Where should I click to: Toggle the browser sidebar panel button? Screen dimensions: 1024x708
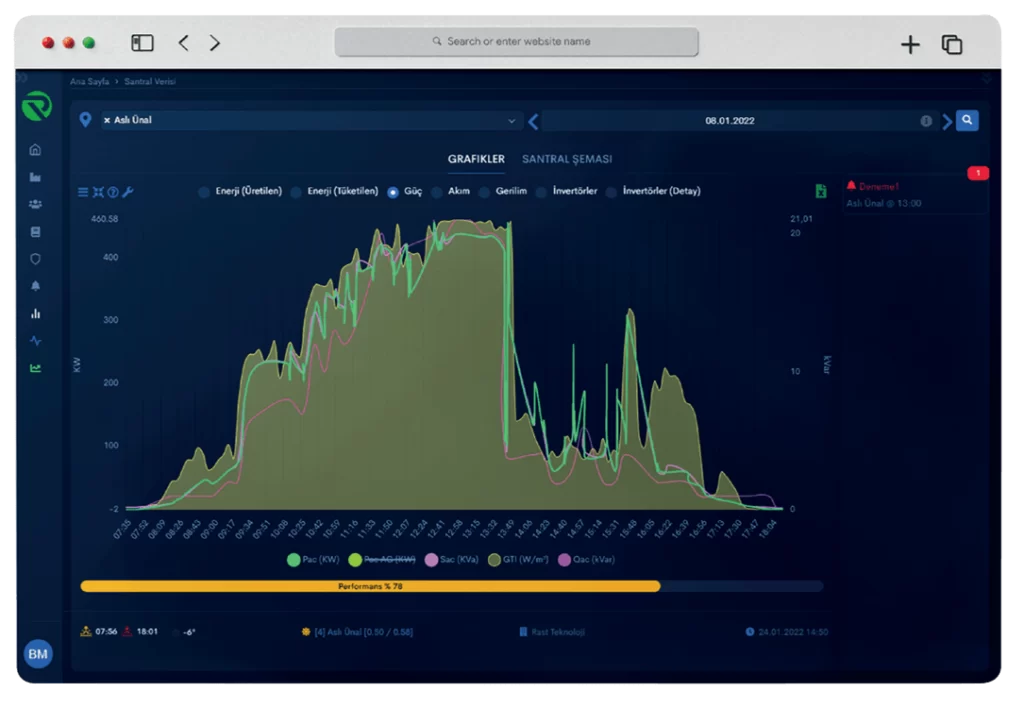click(142, 43)
